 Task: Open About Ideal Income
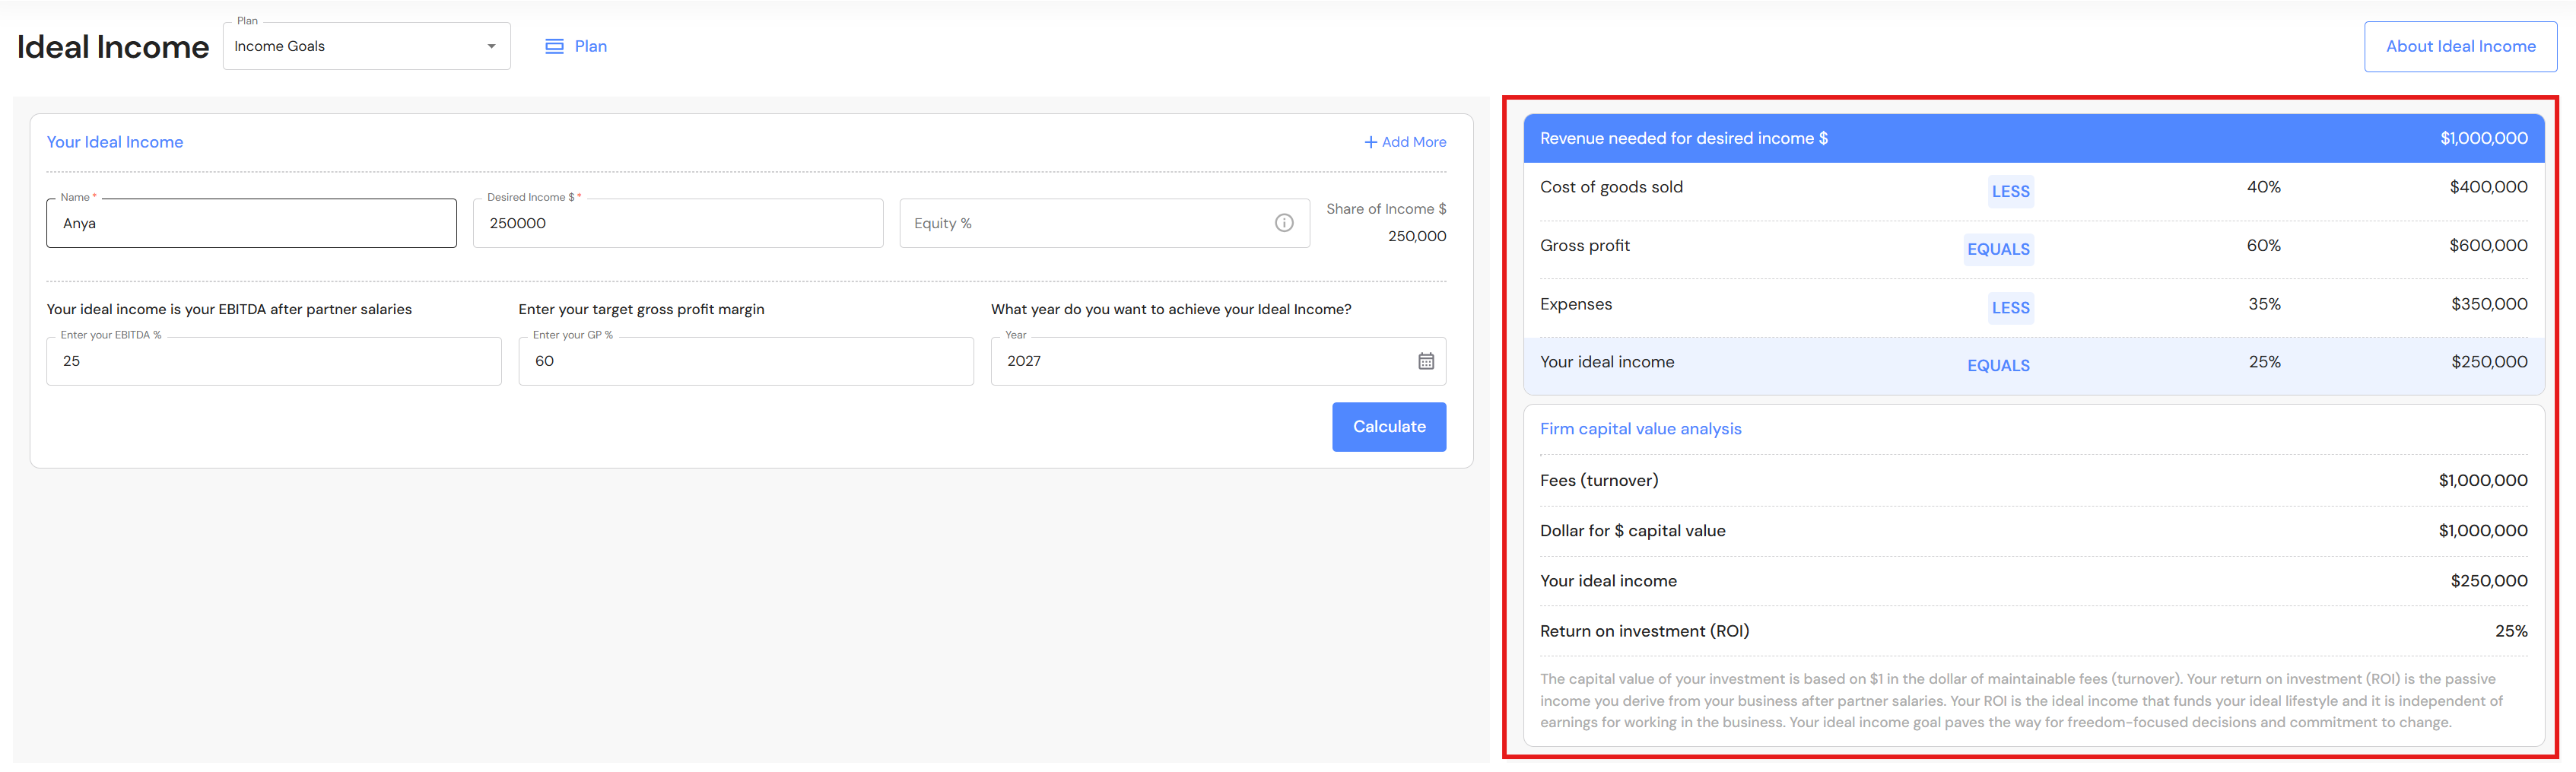2460,46
